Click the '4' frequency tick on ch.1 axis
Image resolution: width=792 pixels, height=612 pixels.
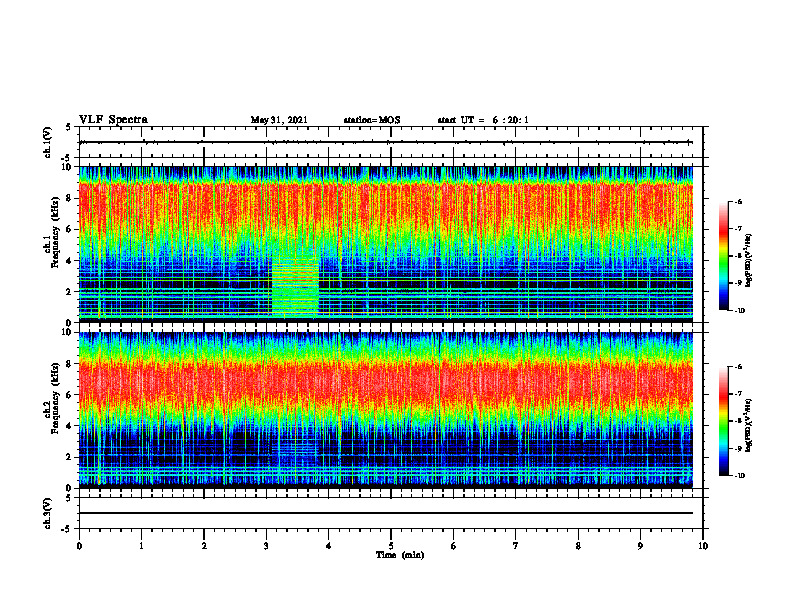tap(70, 261)
